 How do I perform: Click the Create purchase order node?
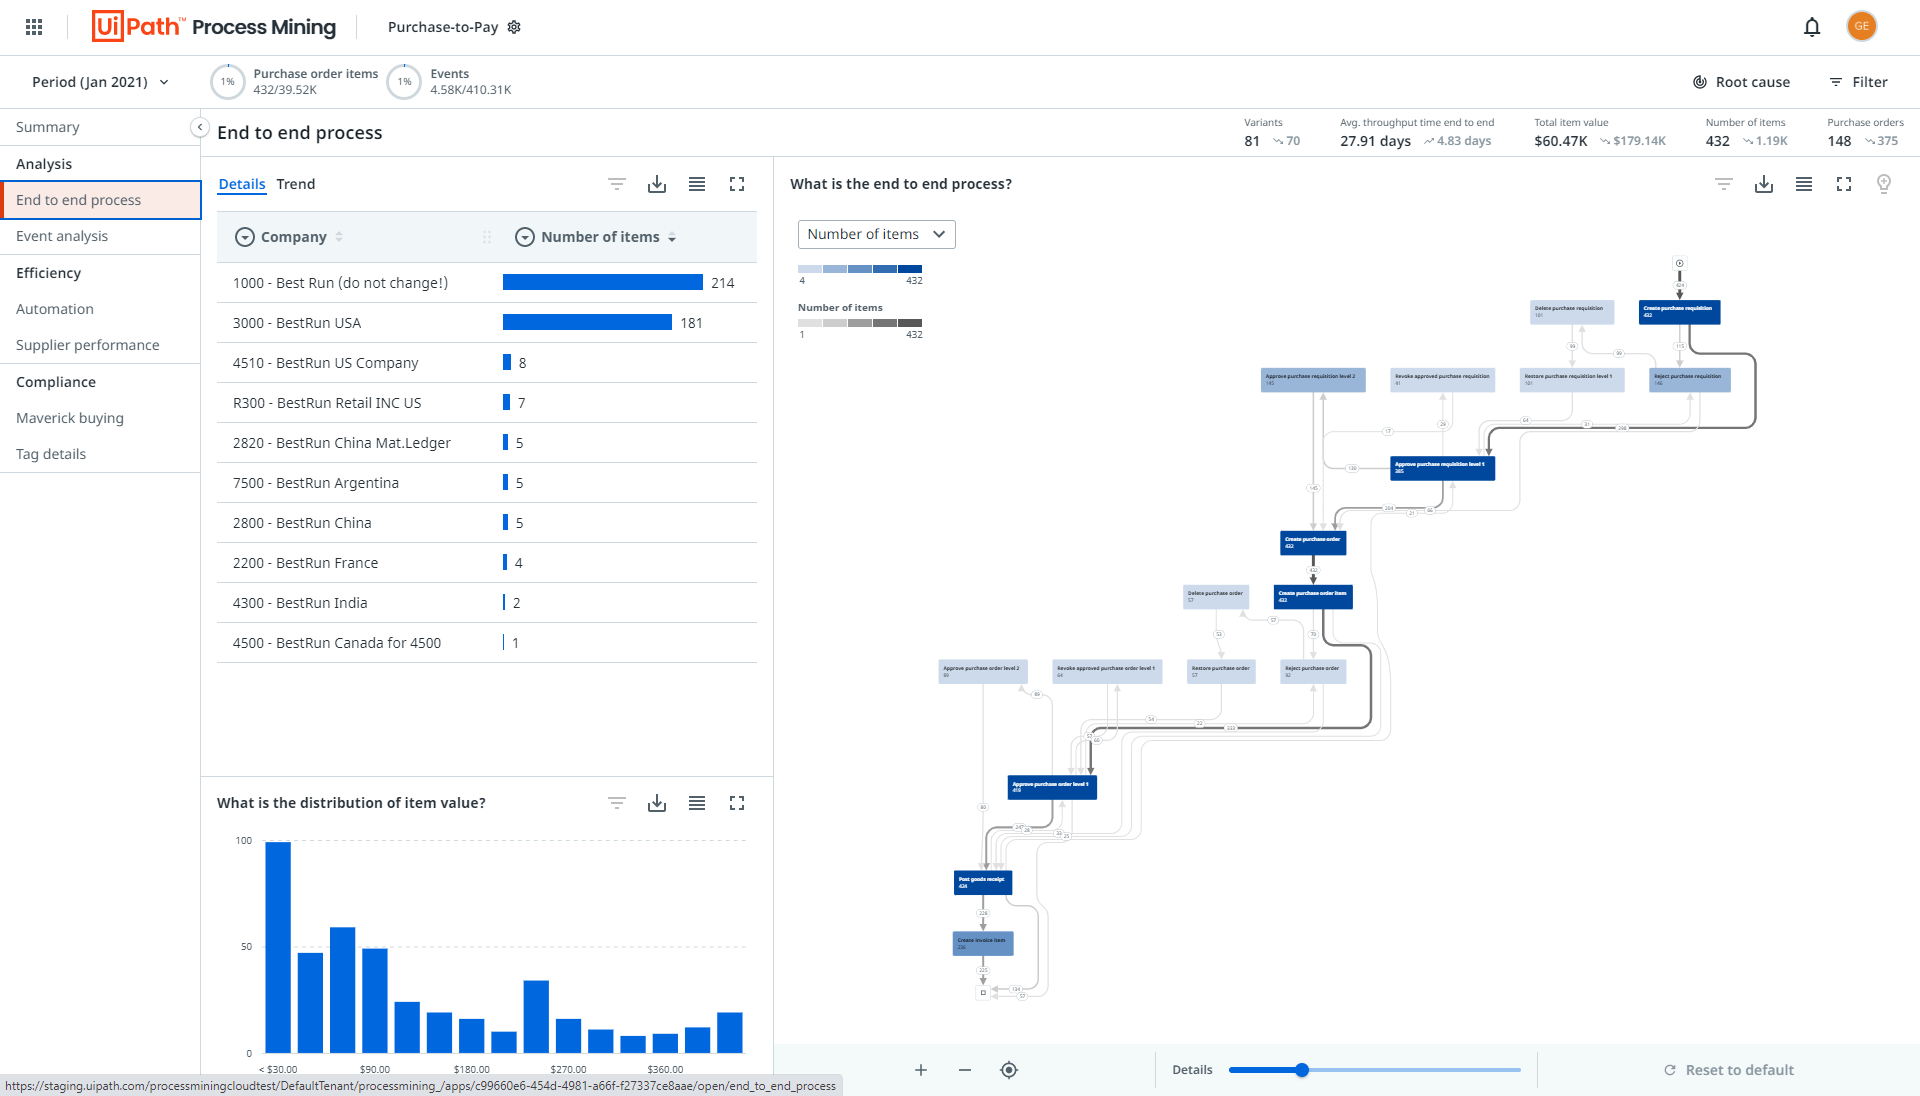[1313, 543]
